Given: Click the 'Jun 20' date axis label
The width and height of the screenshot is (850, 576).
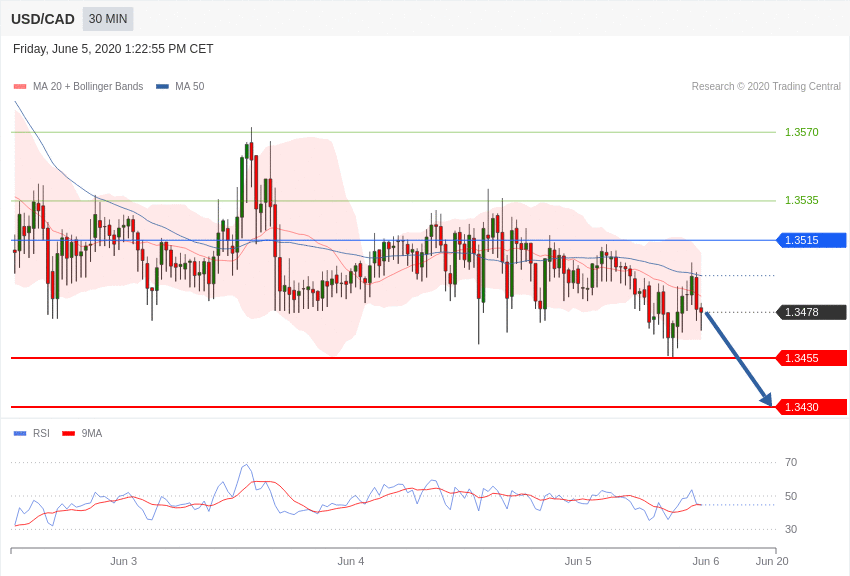Looking at the screenshot, I should (772, 561).
